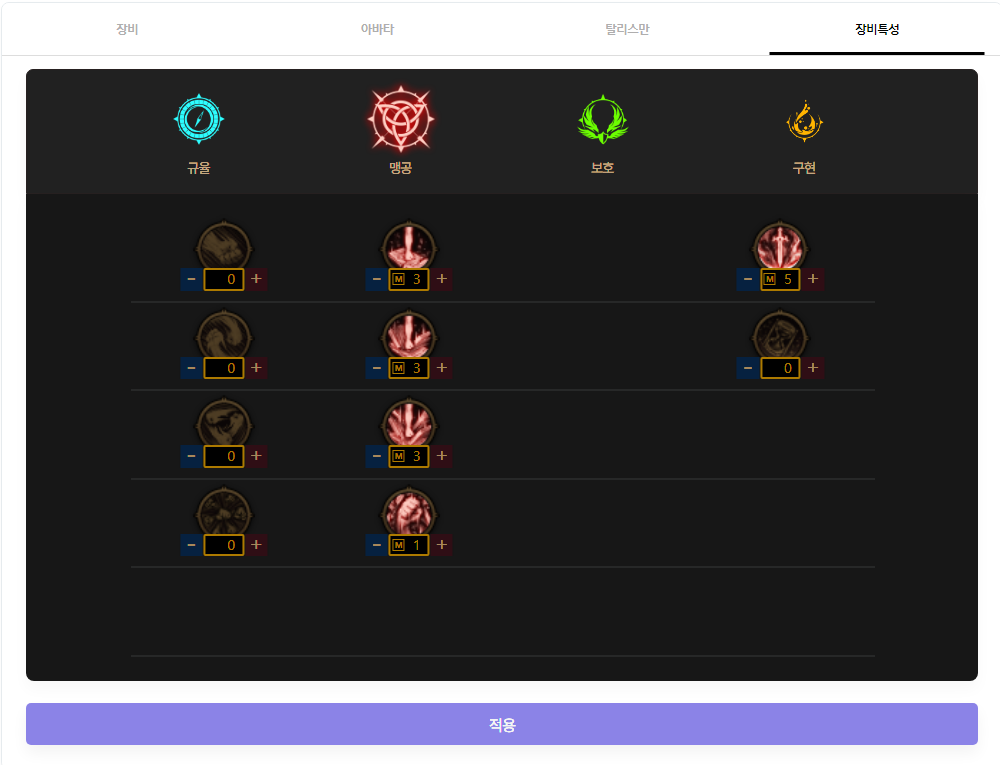Click the fourth 맹공 fist skill icon
The width and height of the screenshot is (1000, 765).
point(409,512)
